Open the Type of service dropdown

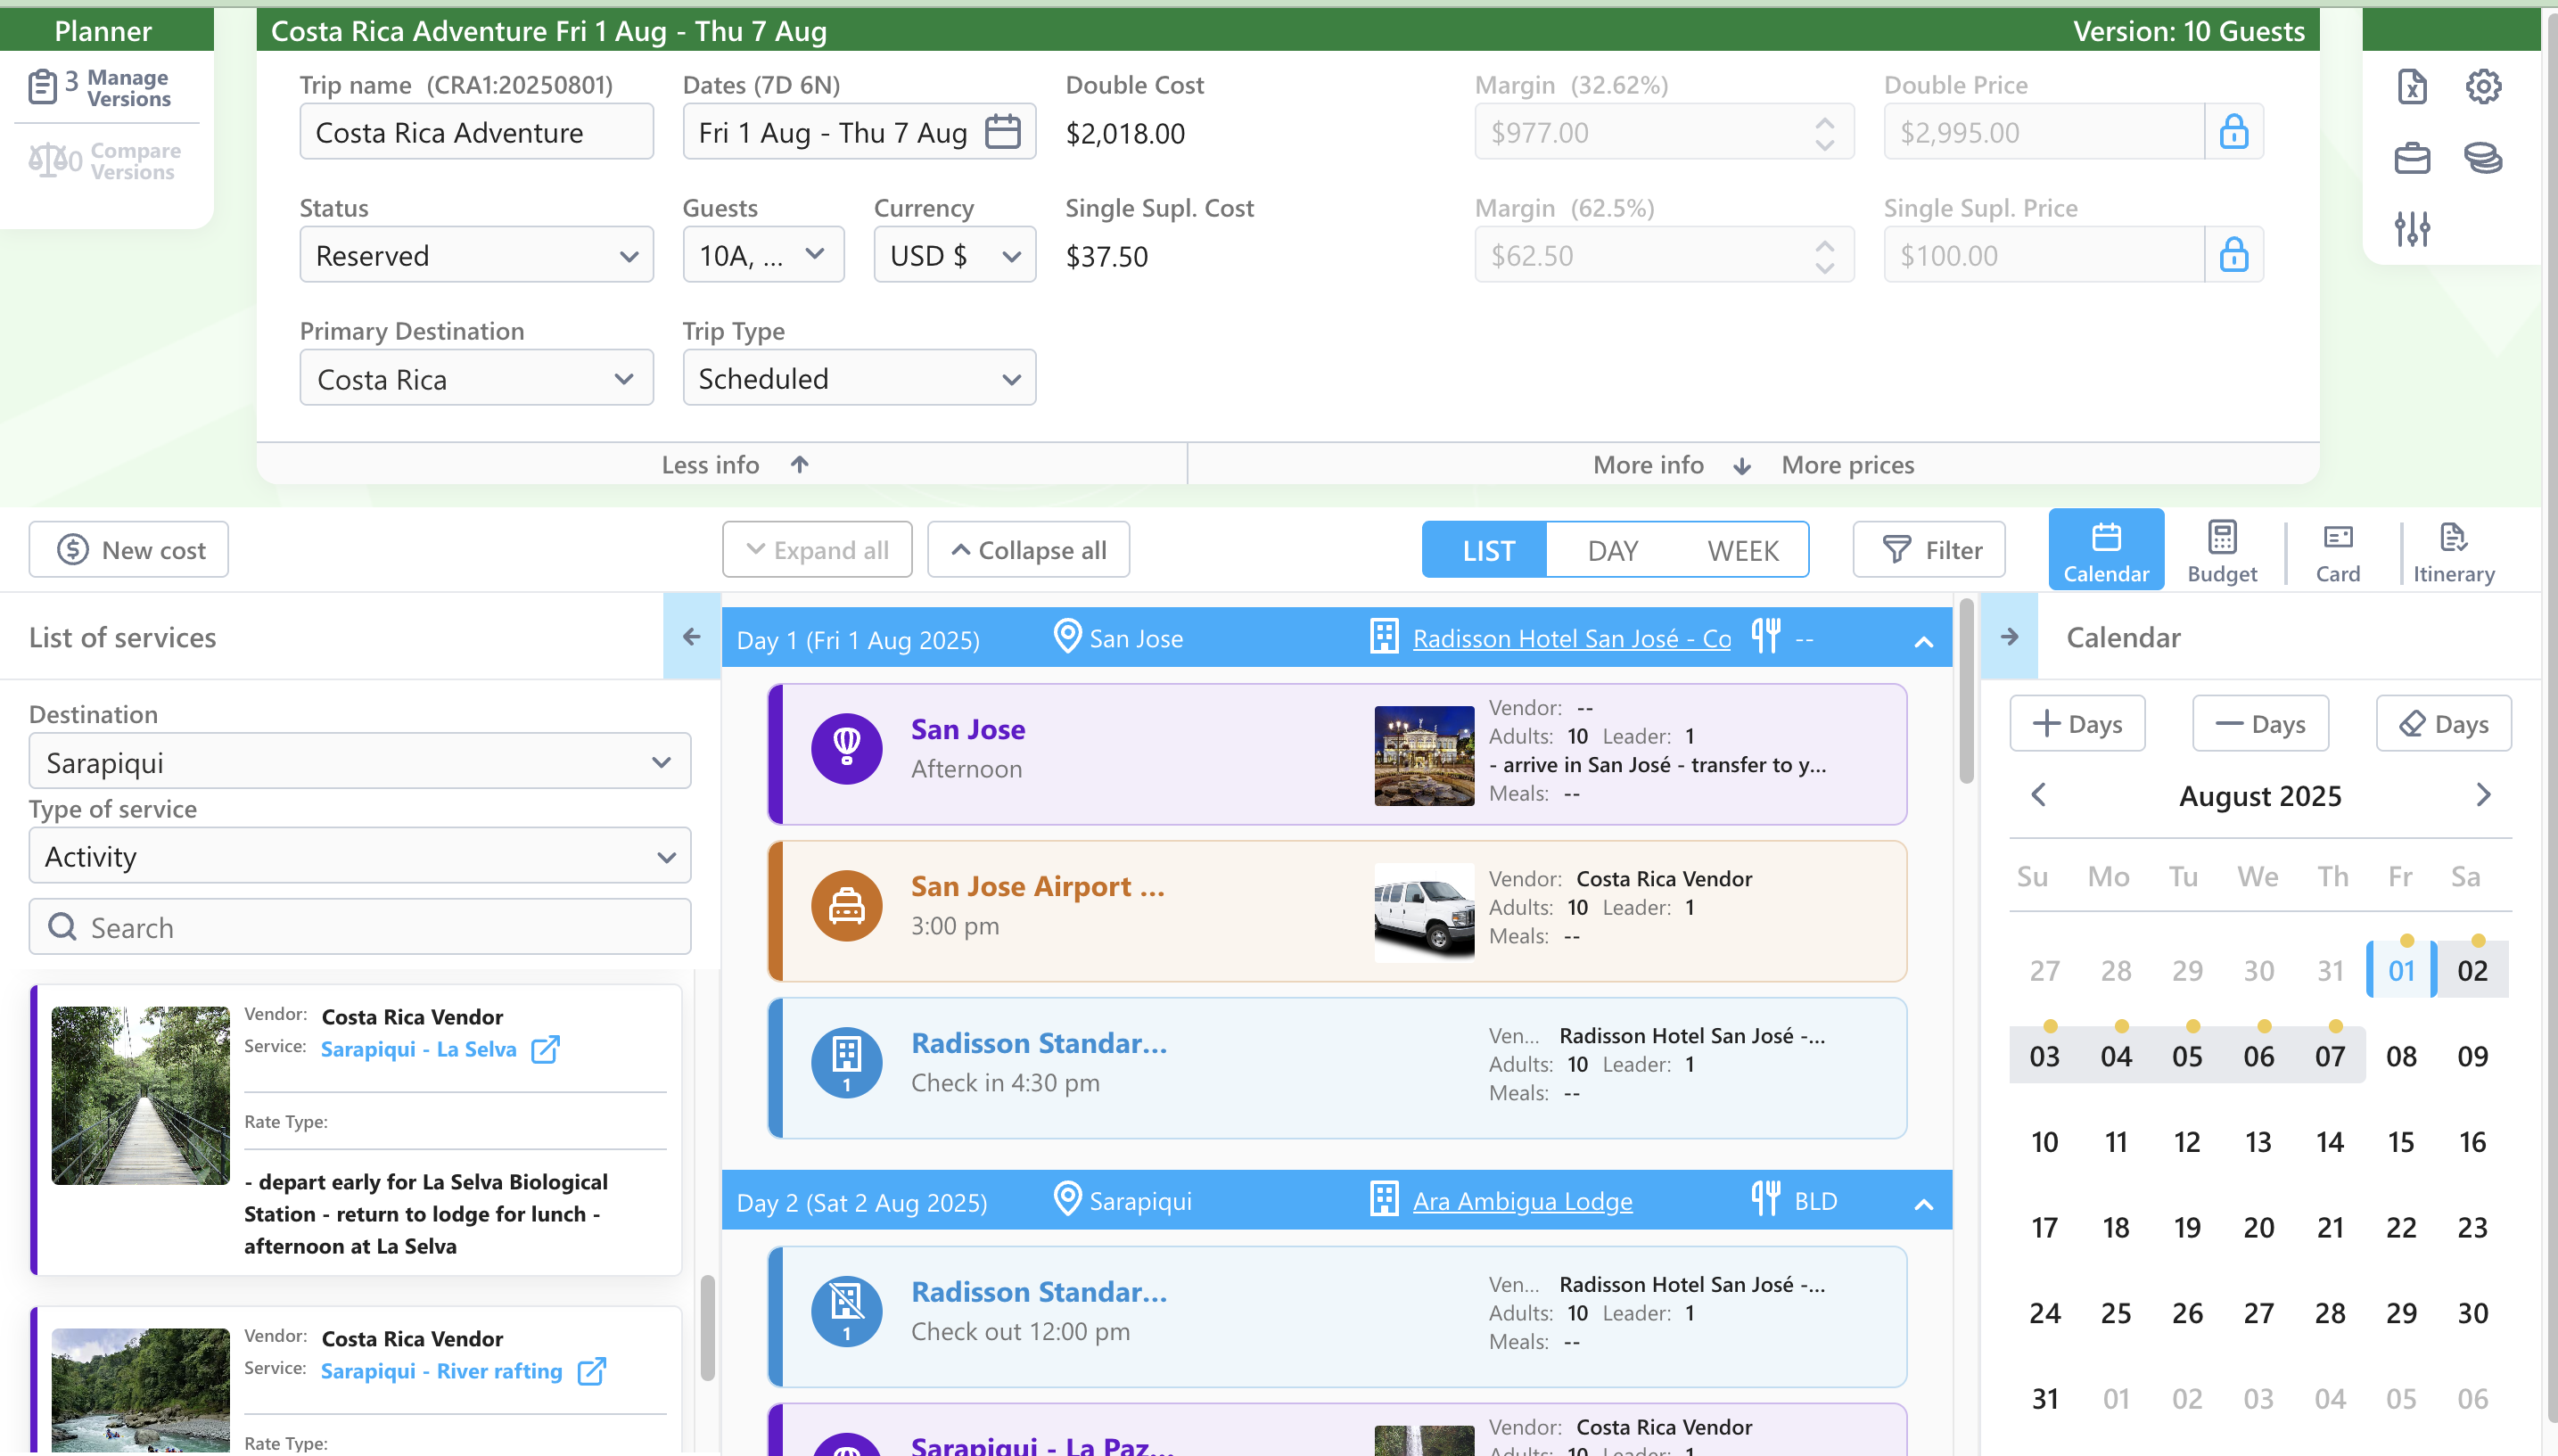coord(359,856)
